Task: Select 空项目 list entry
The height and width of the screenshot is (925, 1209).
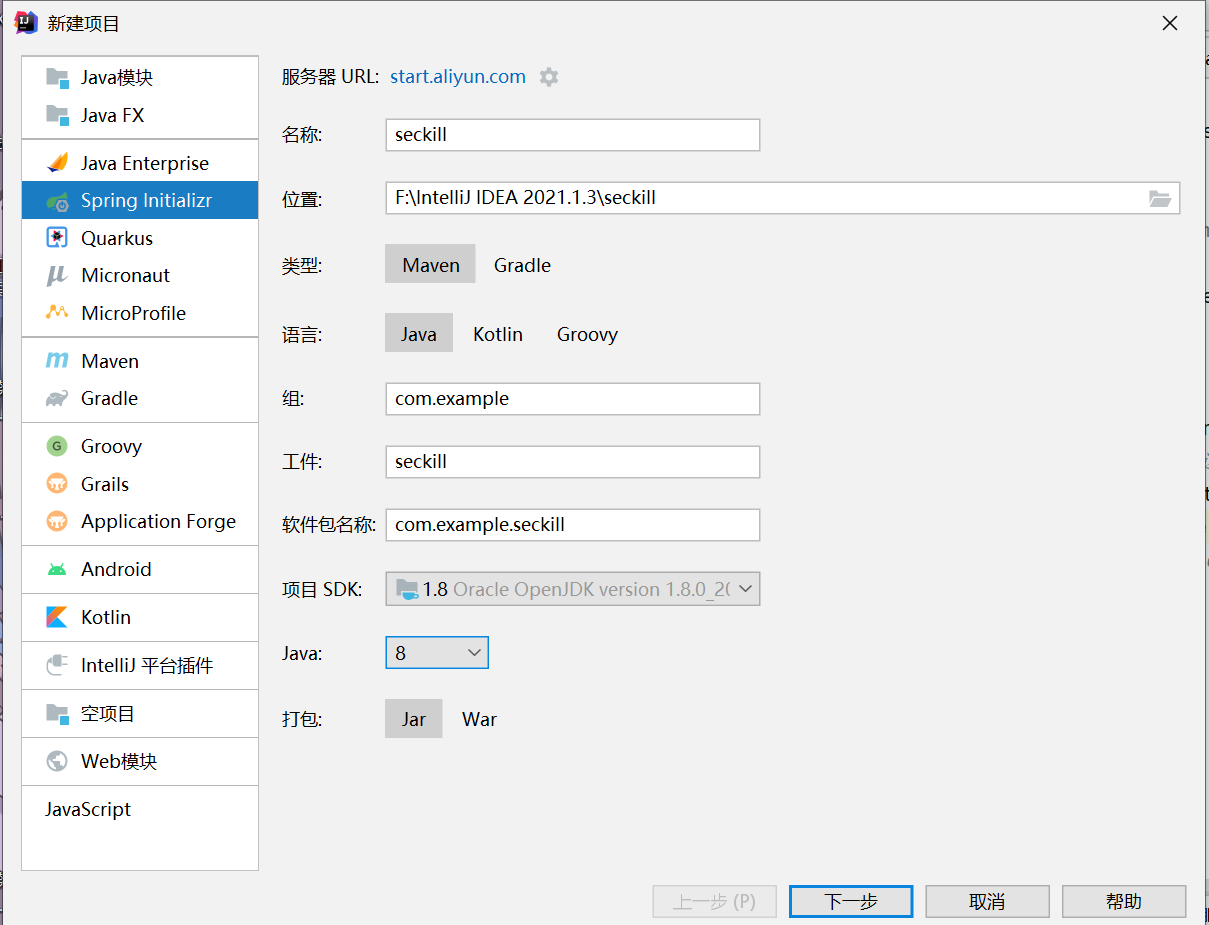Action: click(x=140, y=713)
